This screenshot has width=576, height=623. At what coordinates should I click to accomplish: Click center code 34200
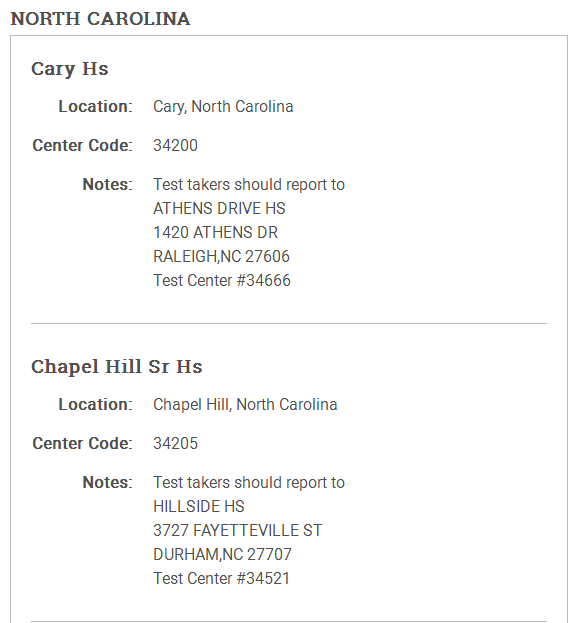pyautogui.click(x=175, y=145)
